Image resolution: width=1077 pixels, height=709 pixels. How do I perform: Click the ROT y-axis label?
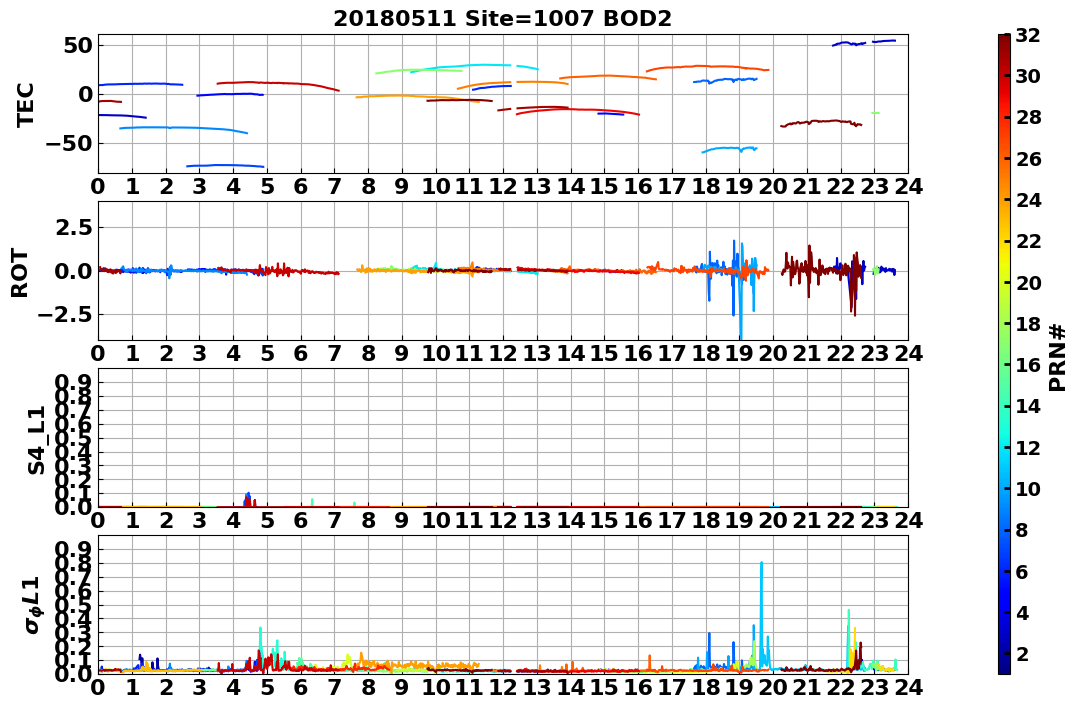point(20,273)
